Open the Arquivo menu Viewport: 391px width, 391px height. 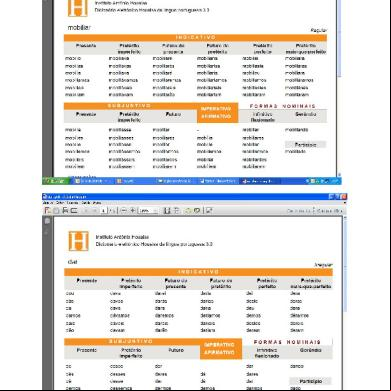[48, 202]
